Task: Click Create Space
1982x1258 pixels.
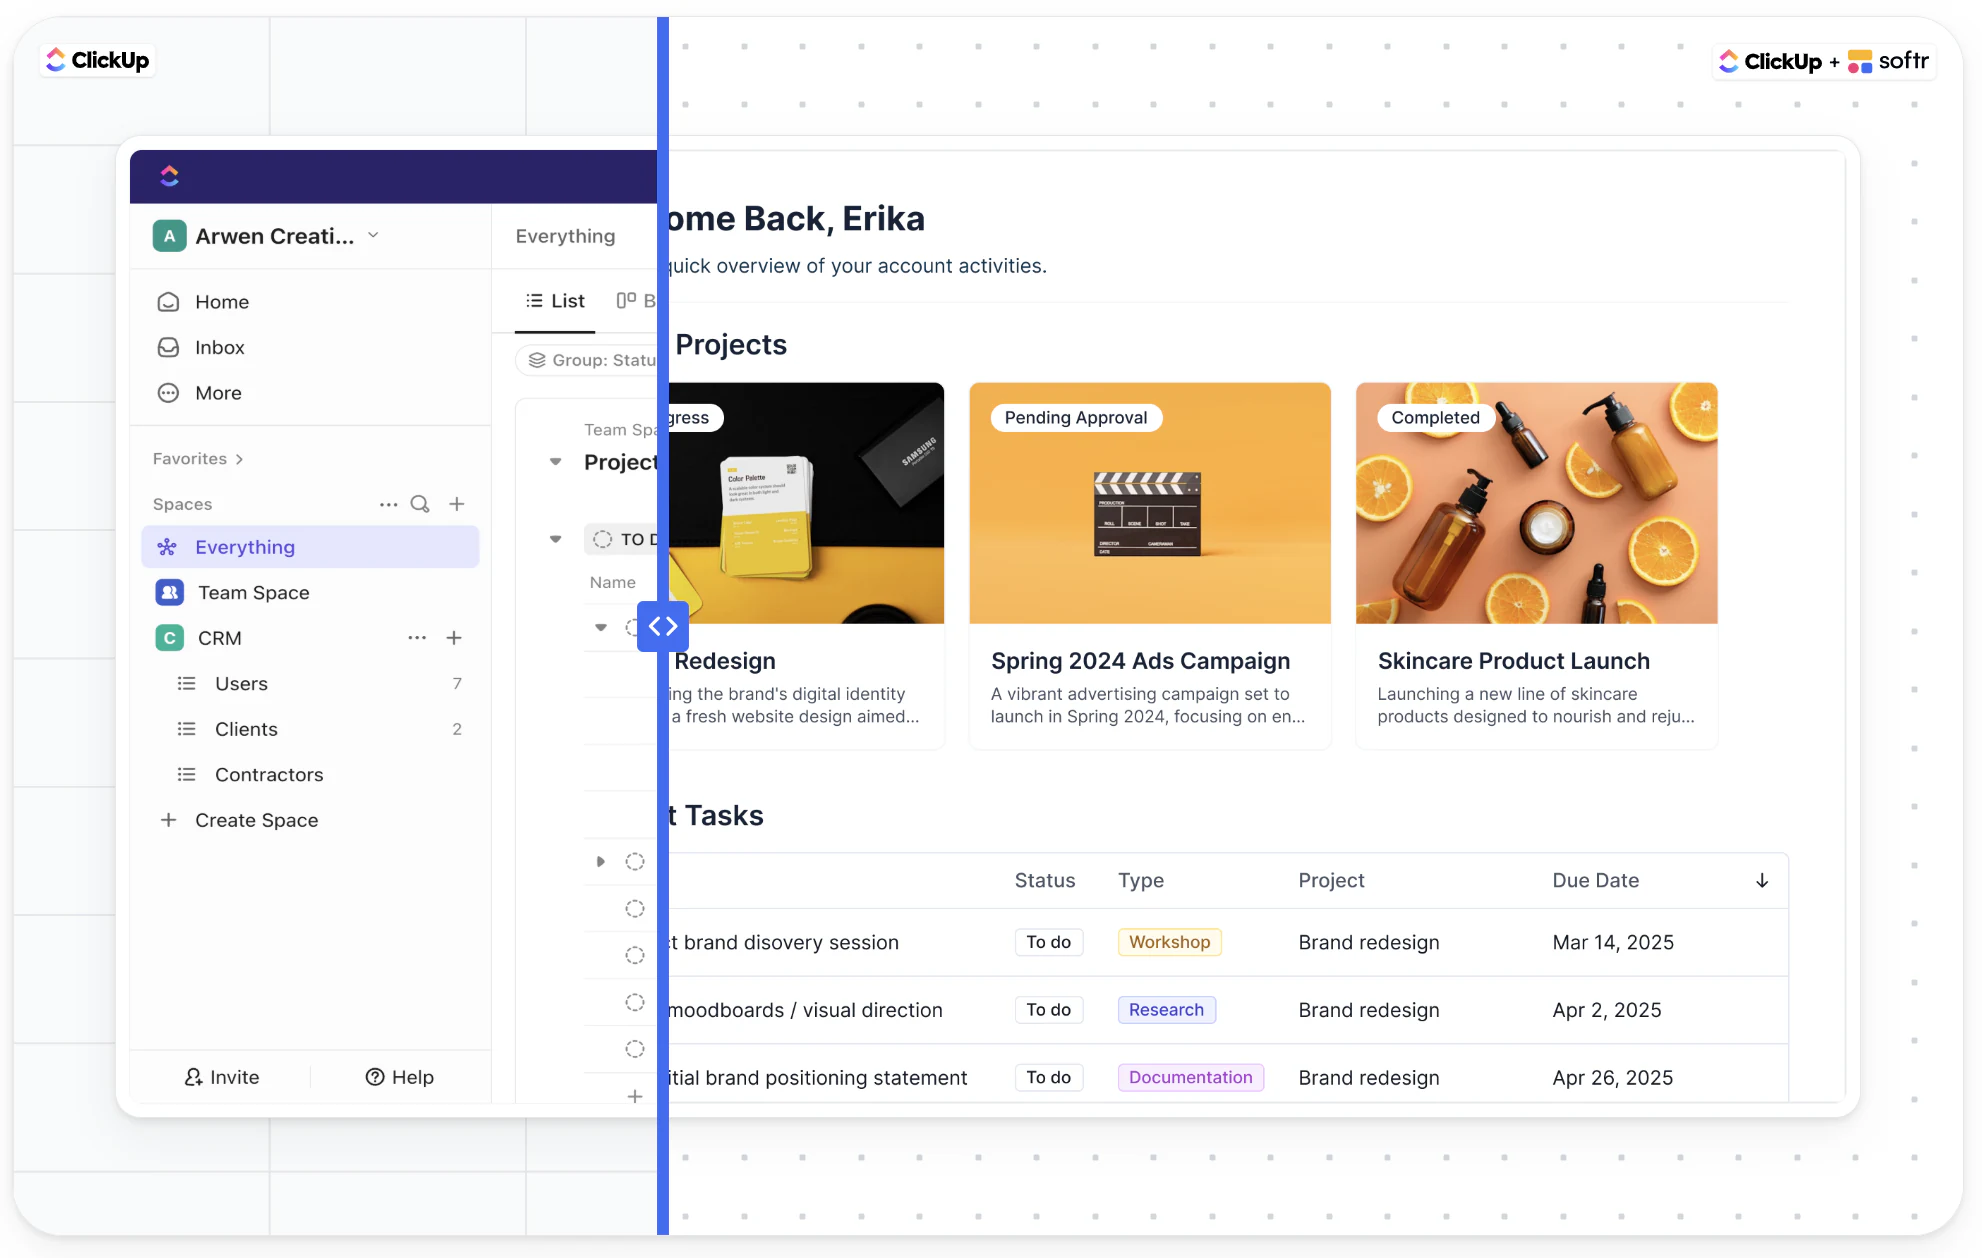Action: coord(240,820)
